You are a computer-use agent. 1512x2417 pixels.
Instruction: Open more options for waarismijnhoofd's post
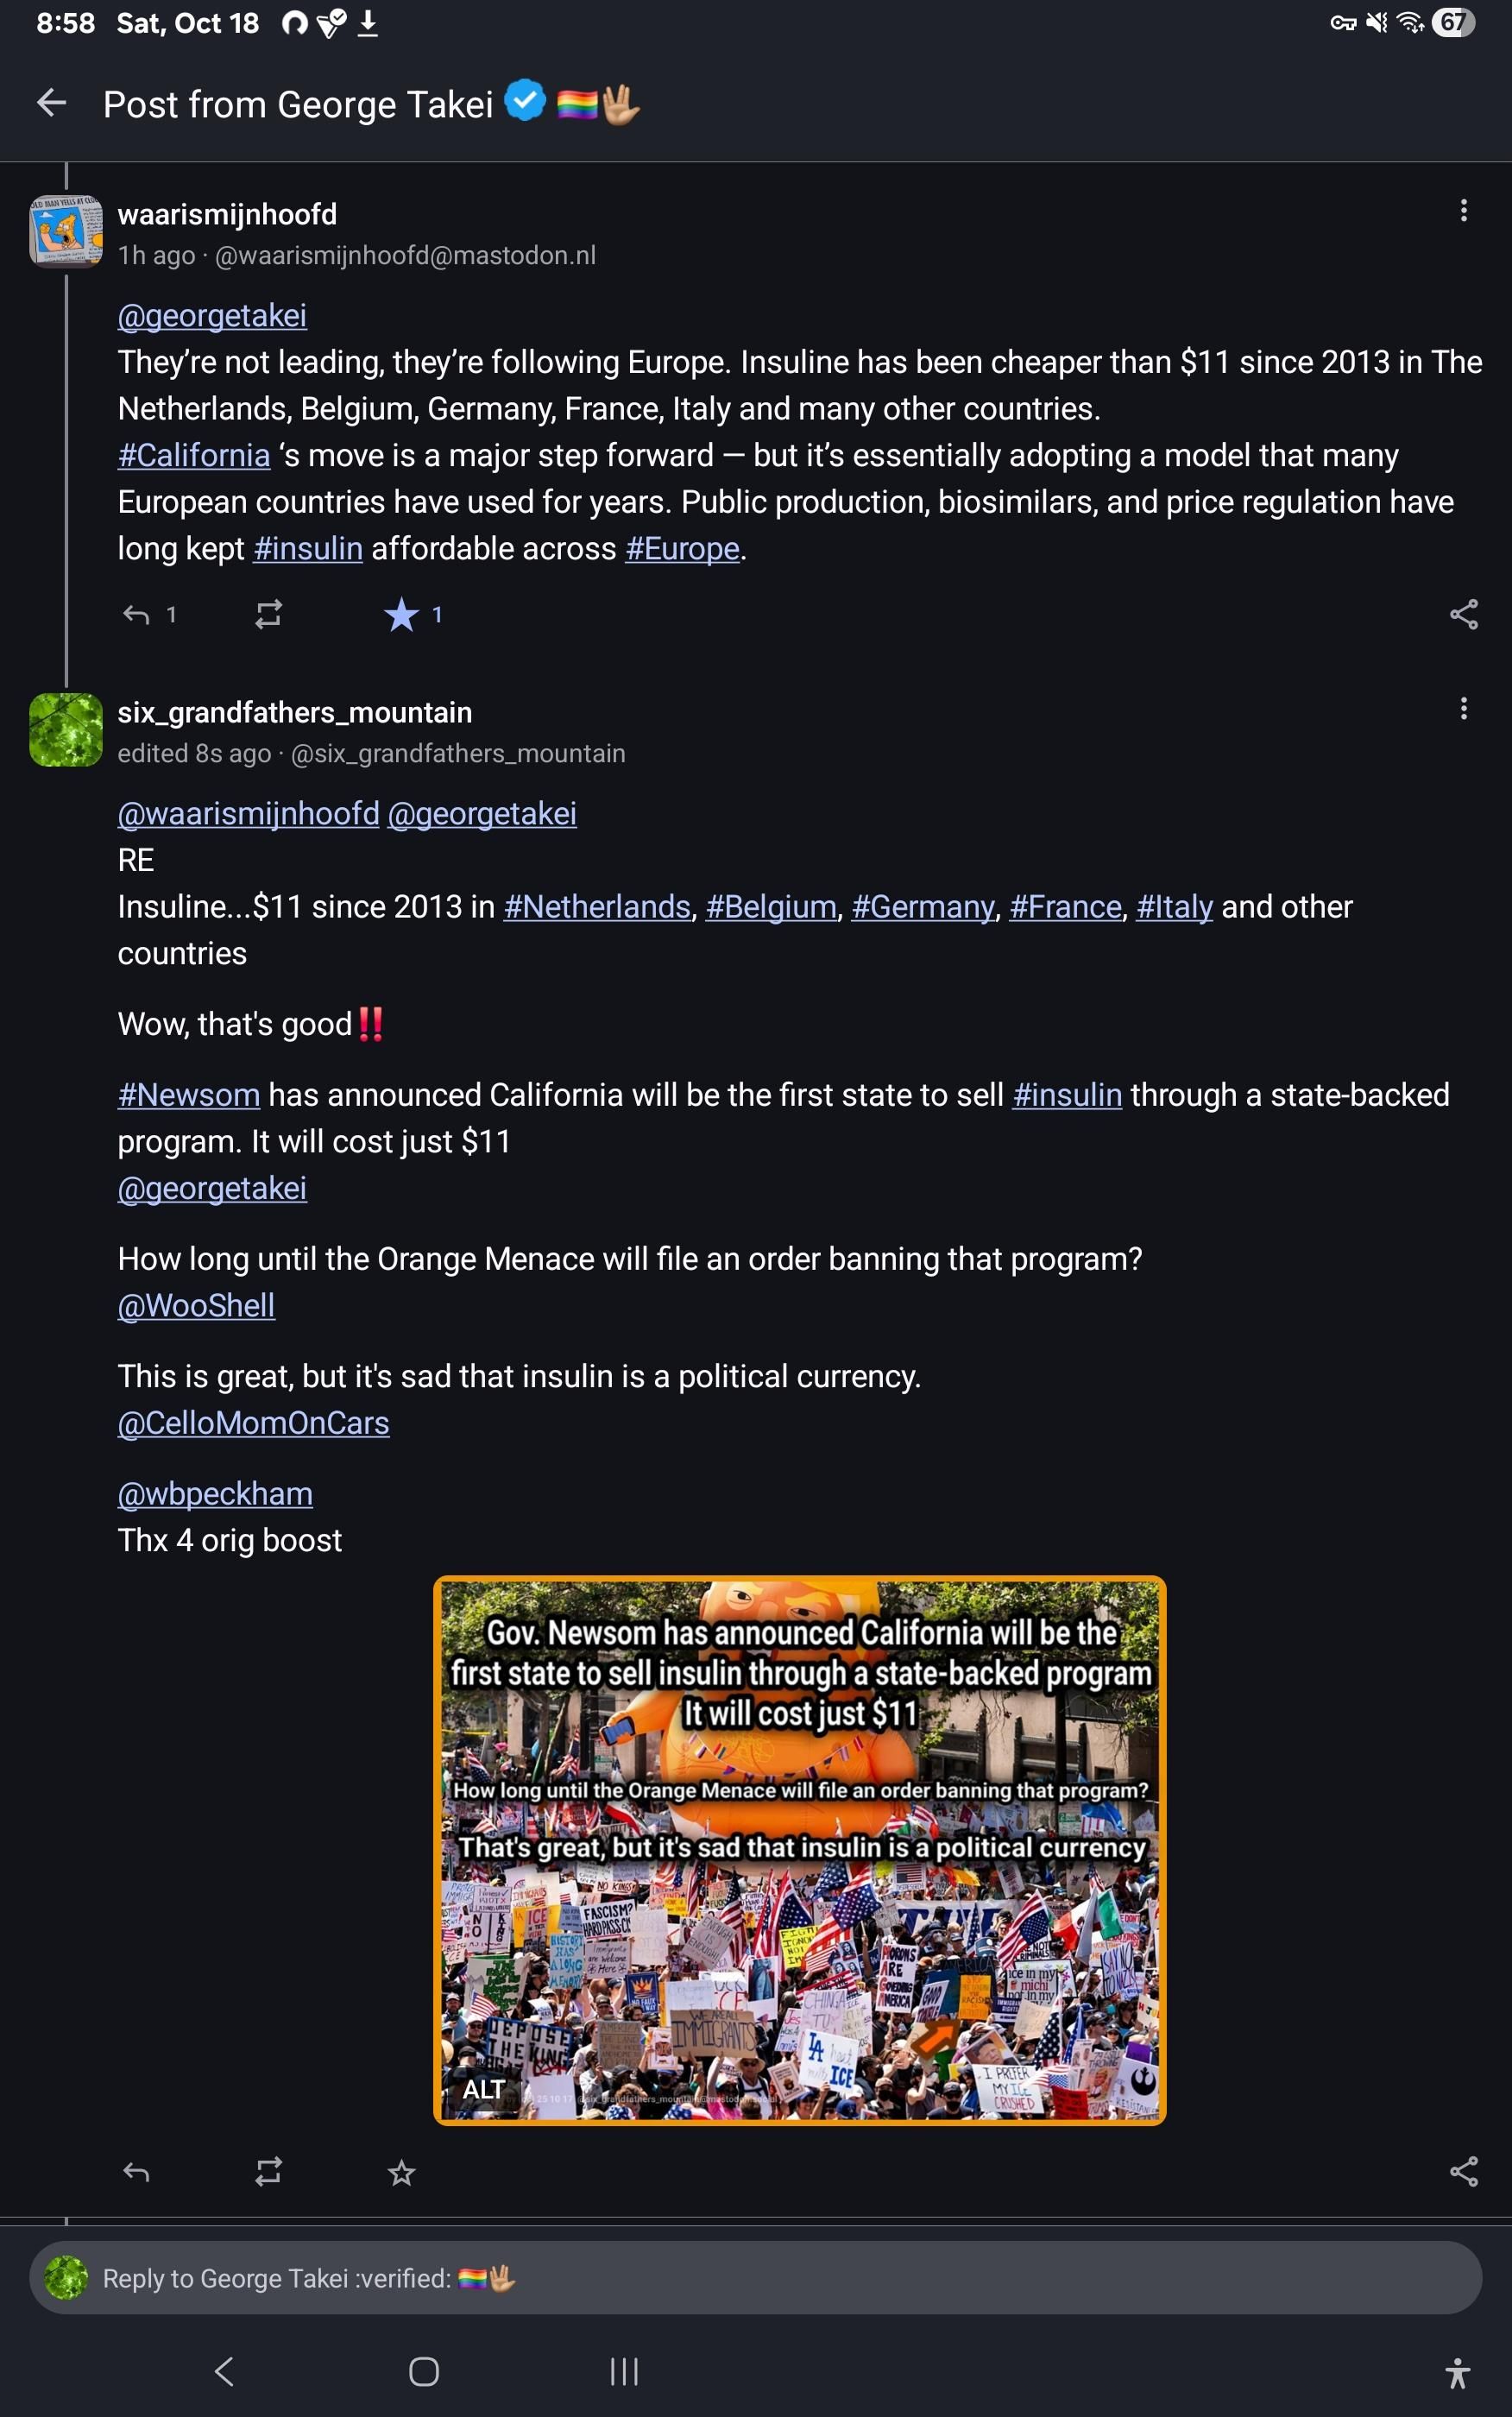pos(1463,210)
